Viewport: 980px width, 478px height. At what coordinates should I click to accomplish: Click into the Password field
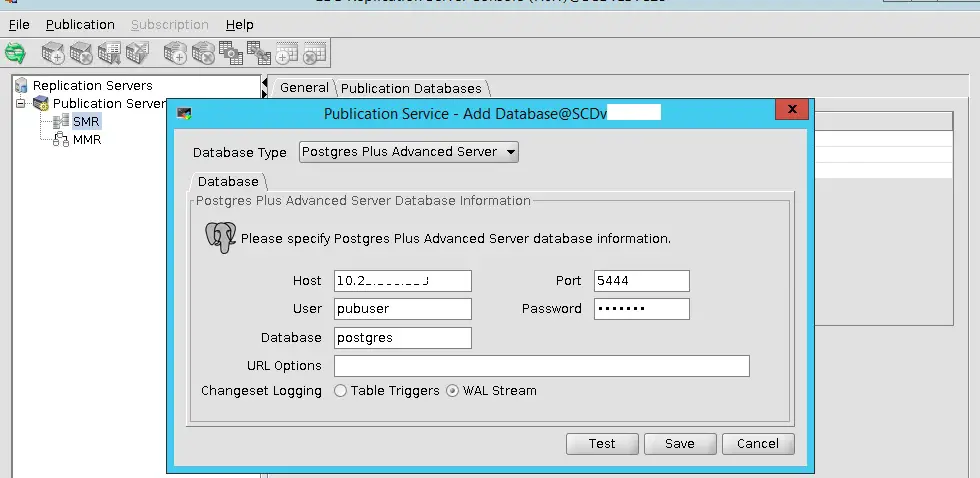(641, 309)
